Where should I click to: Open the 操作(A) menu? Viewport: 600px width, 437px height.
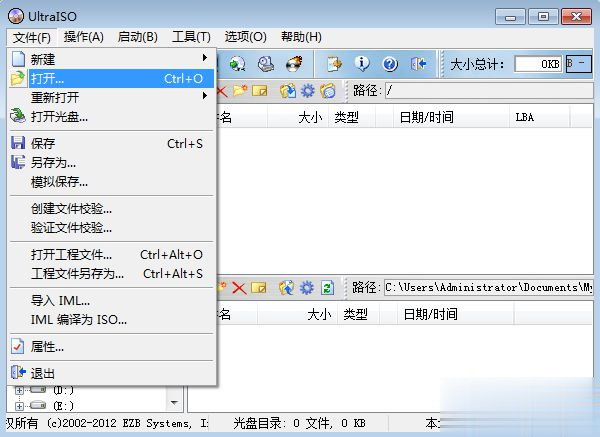coord(83,37)
